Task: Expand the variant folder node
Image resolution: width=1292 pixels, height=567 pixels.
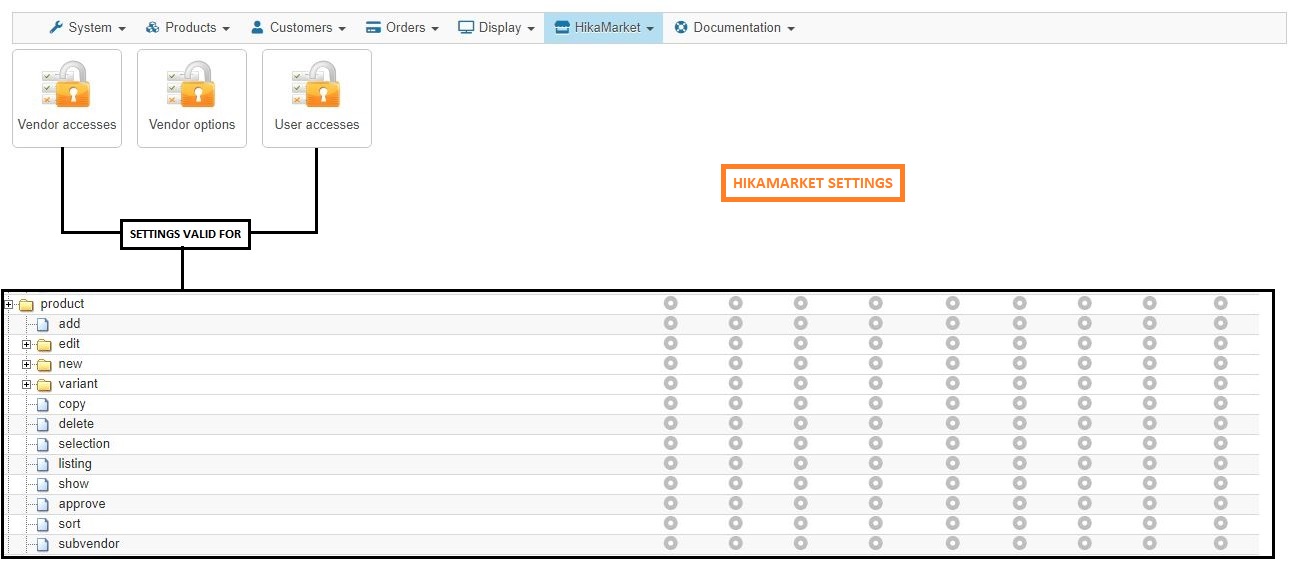Action: [x=27, y=384]
